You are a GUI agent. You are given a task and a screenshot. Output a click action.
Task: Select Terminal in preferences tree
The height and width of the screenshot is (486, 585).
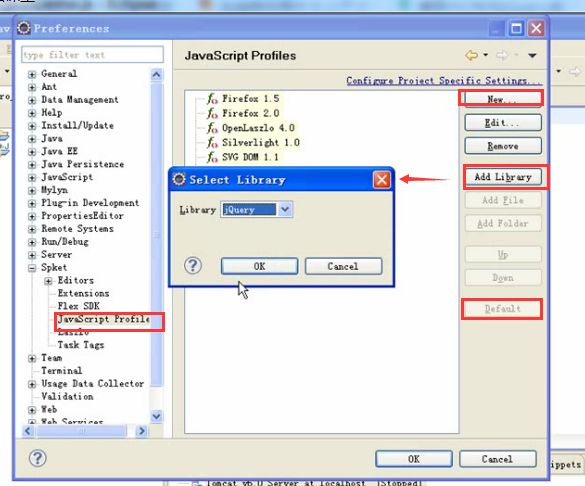pyautogui.click(x=62, y=371)
